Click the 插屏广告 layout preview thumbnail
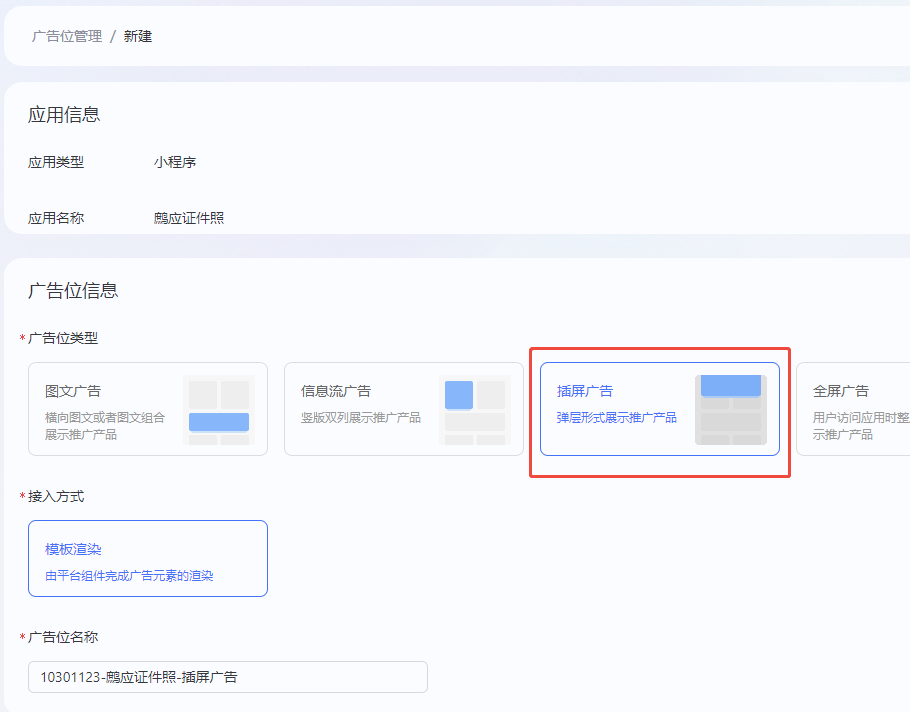Viewport: 910px width, 712px height. pos(731,410)
